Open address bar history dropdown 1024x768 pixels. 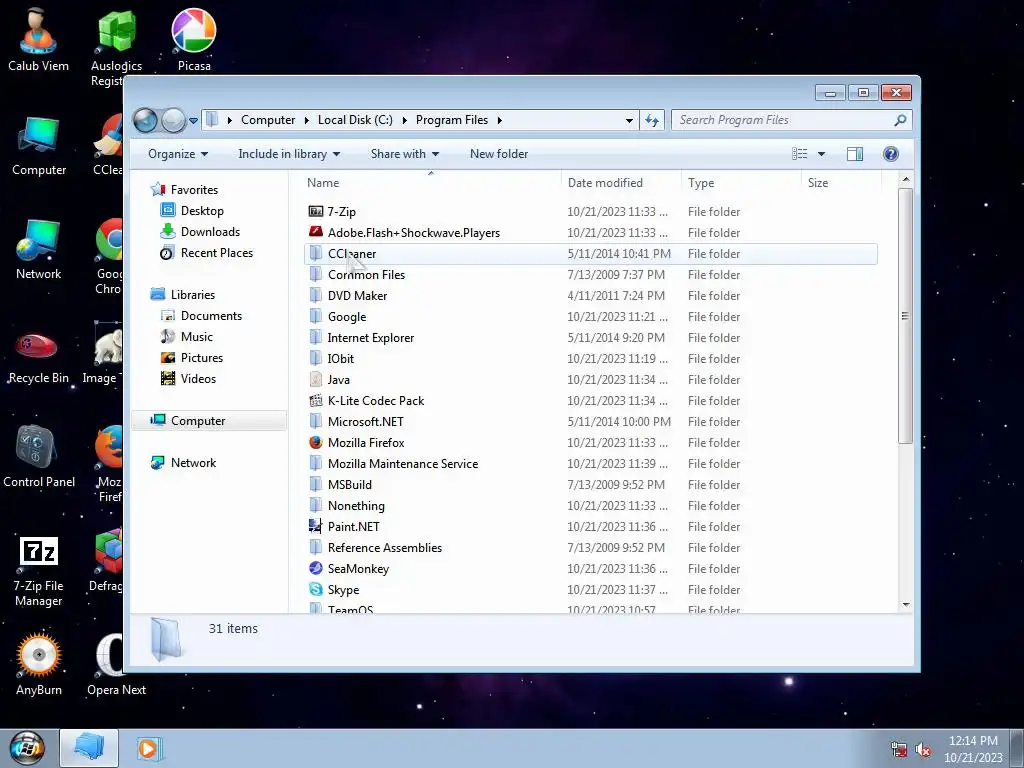(x=629, y=121)
